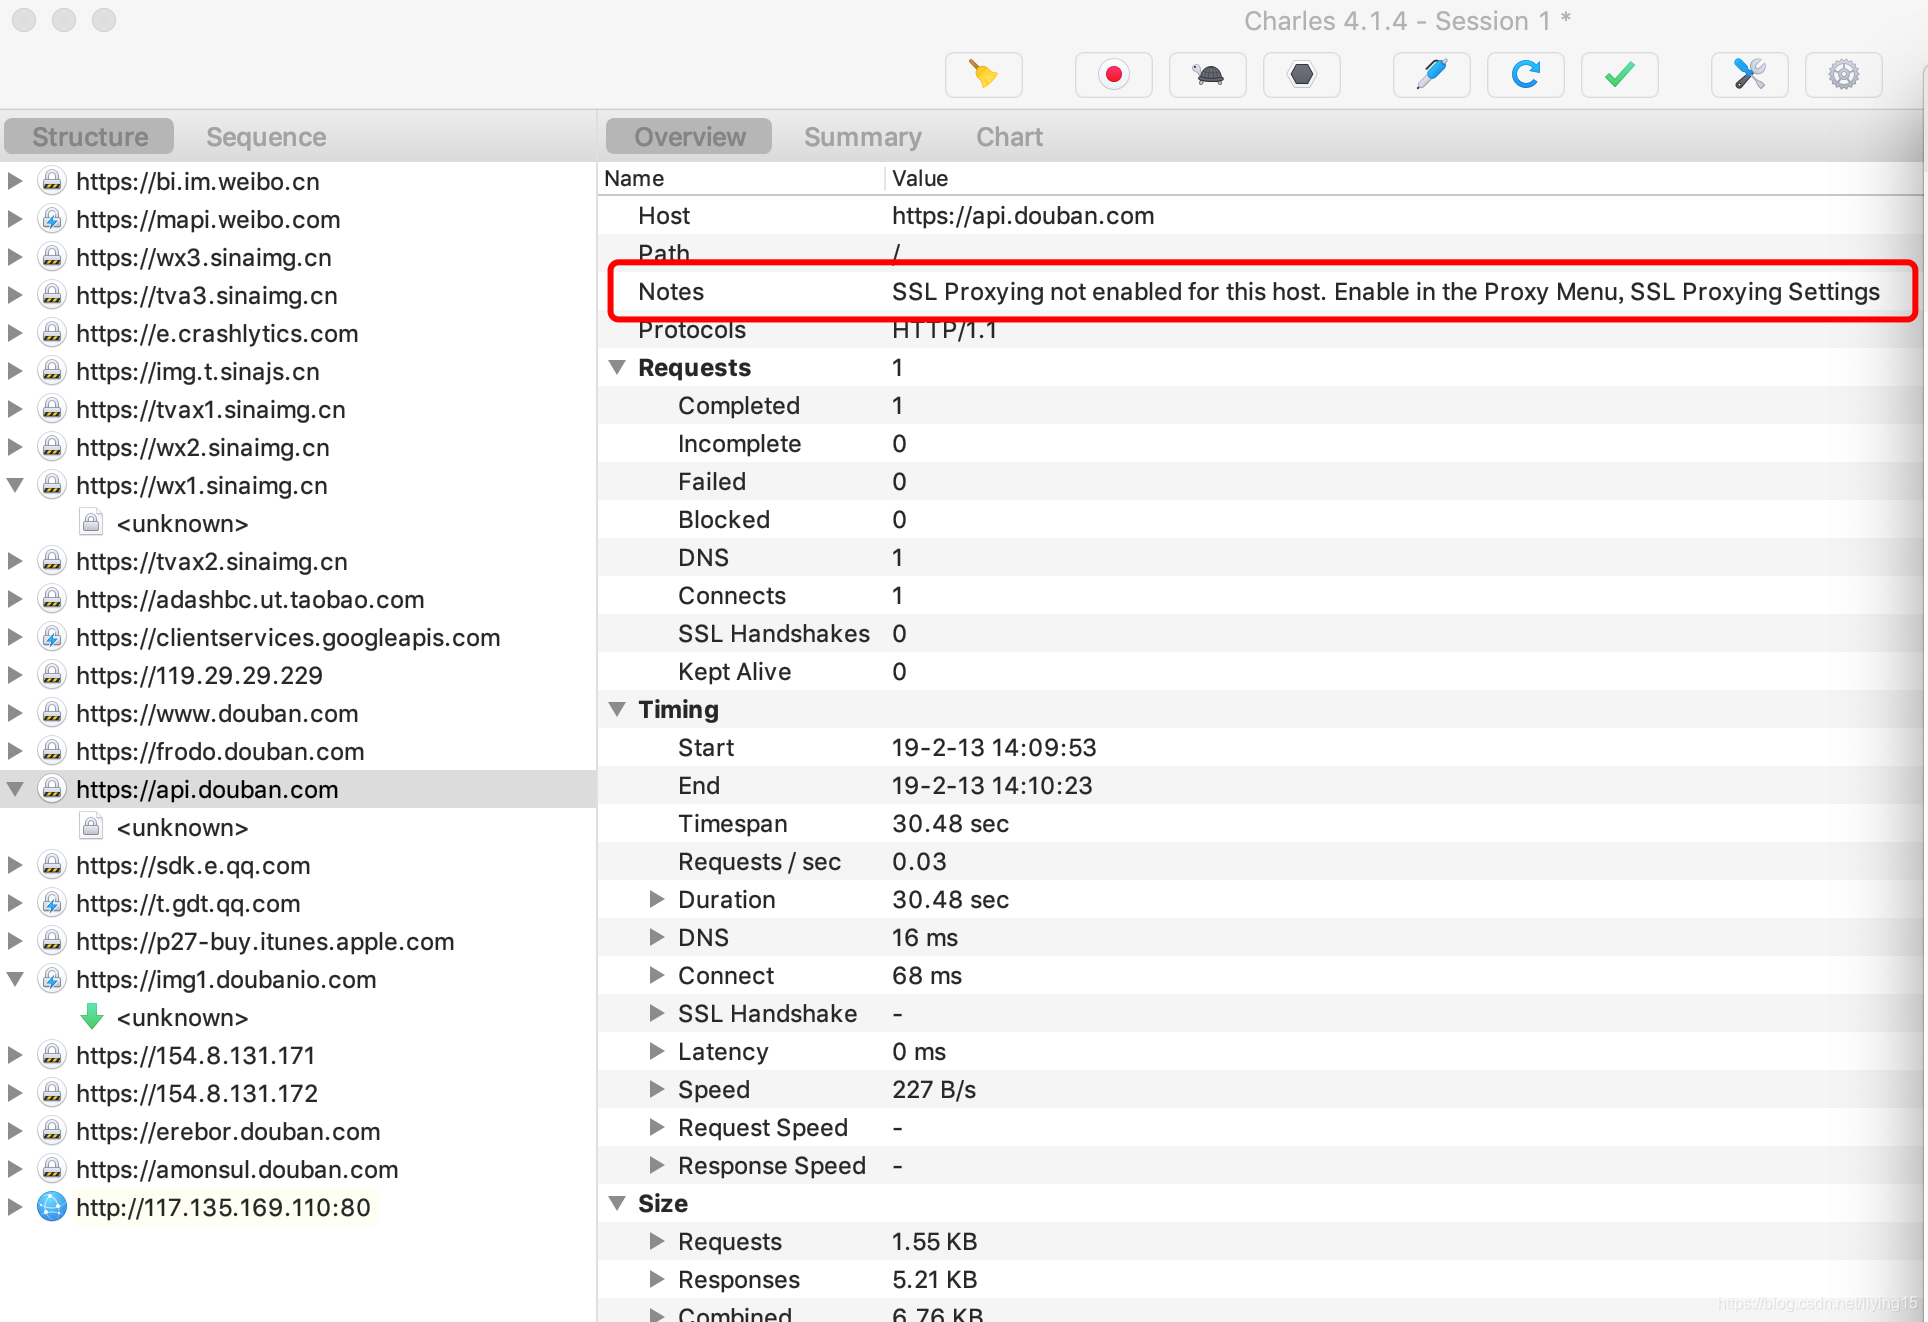Screen dimensions: 1928x1322
Task: Select the https://154.8.131.172 host
Action: (x=197, y=1093)
